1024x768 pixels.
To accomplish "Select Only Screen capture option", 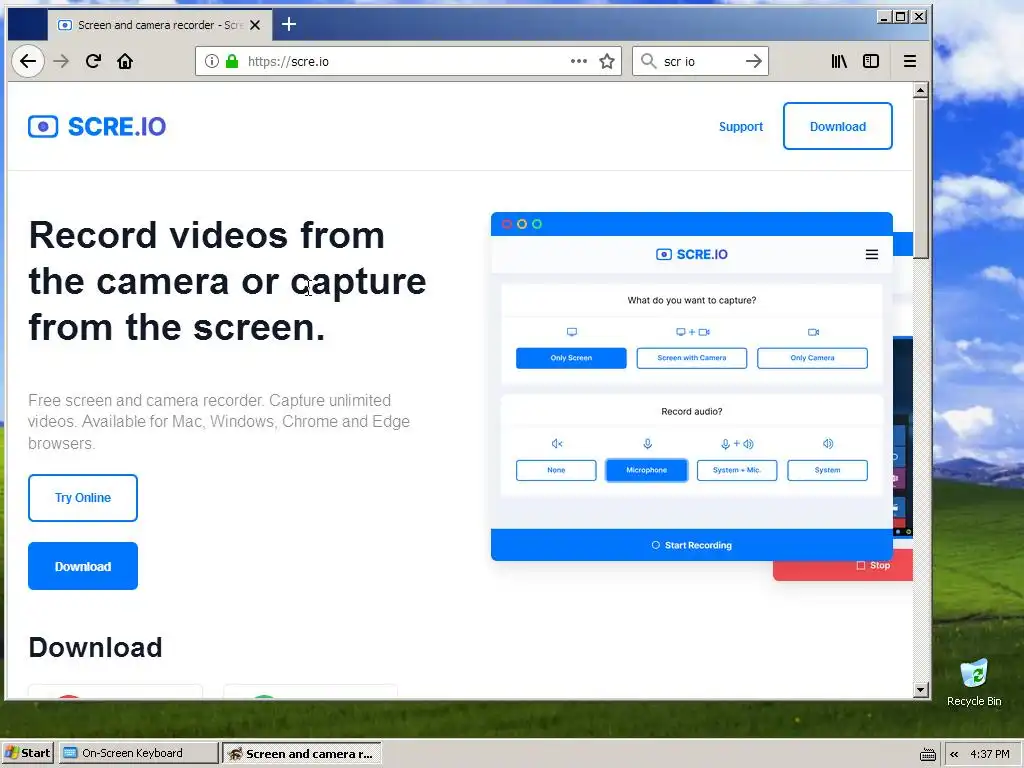I will point(571,358).
